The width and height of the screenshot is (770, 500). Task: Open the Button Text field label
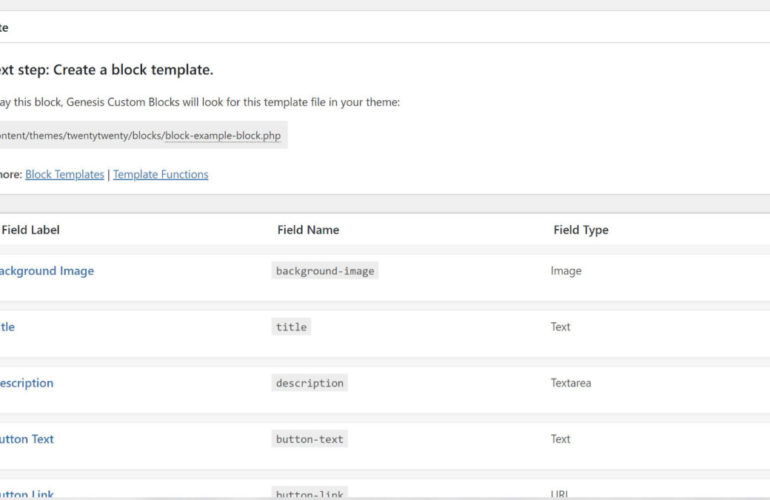coord(27,439)
